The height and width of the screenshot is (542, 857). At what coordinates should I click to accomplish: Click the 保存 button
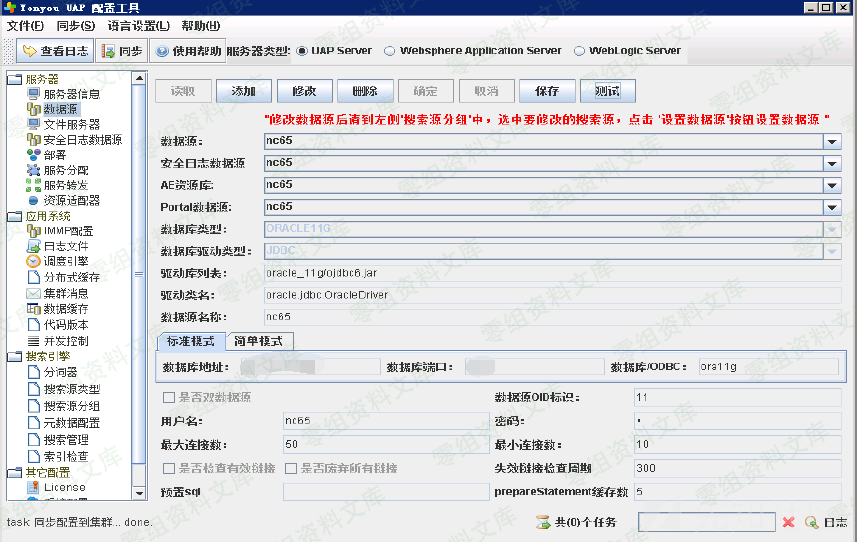click(x=547, y=91)
